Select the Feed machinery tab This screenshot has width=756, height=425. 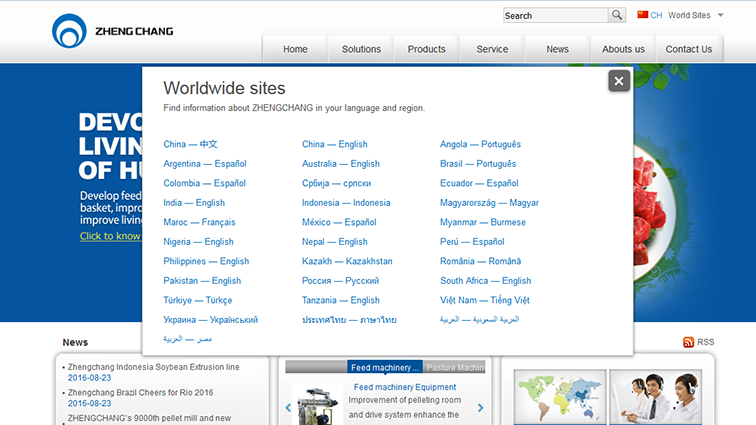point(386,367)
